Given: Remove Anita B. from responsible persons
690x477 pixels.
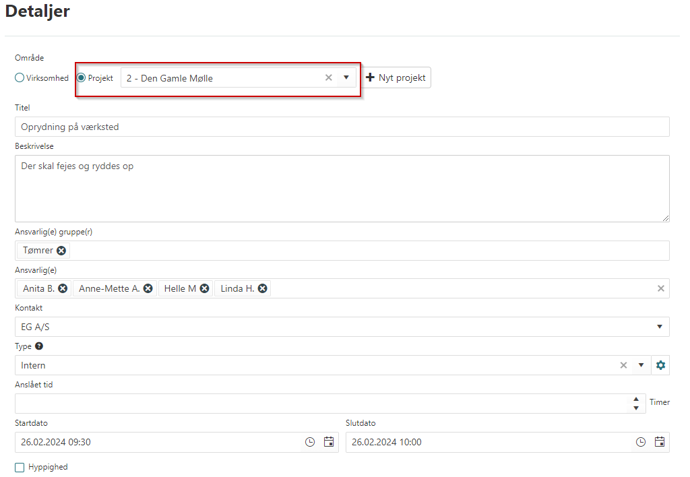Looking at the screenshot, I should (x=63, y=288).
